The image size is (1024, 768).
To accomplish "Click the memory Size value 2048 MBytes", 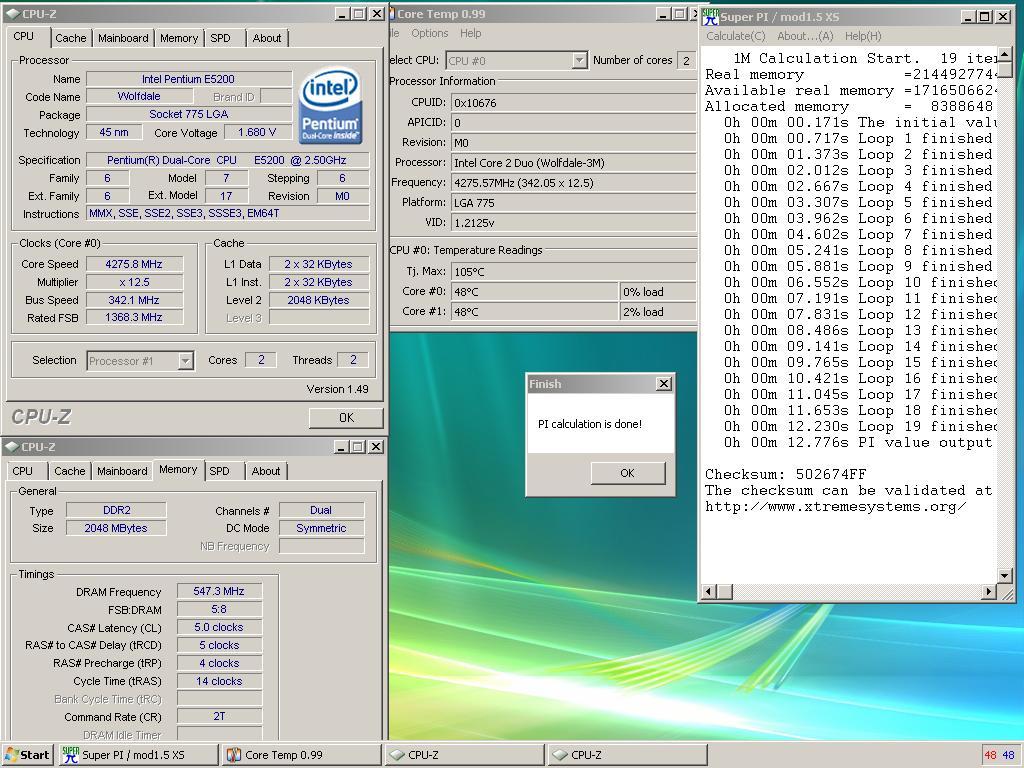I will (116, 528).
